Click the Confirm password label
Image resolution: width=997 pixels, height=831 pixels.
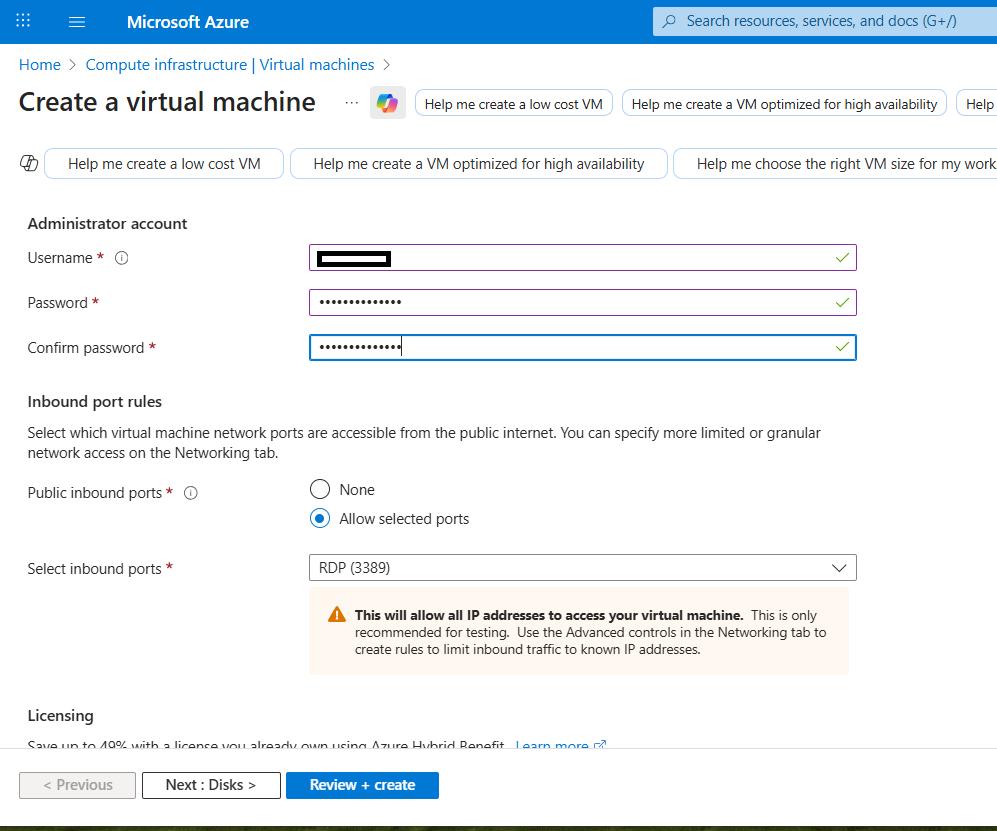86,348
